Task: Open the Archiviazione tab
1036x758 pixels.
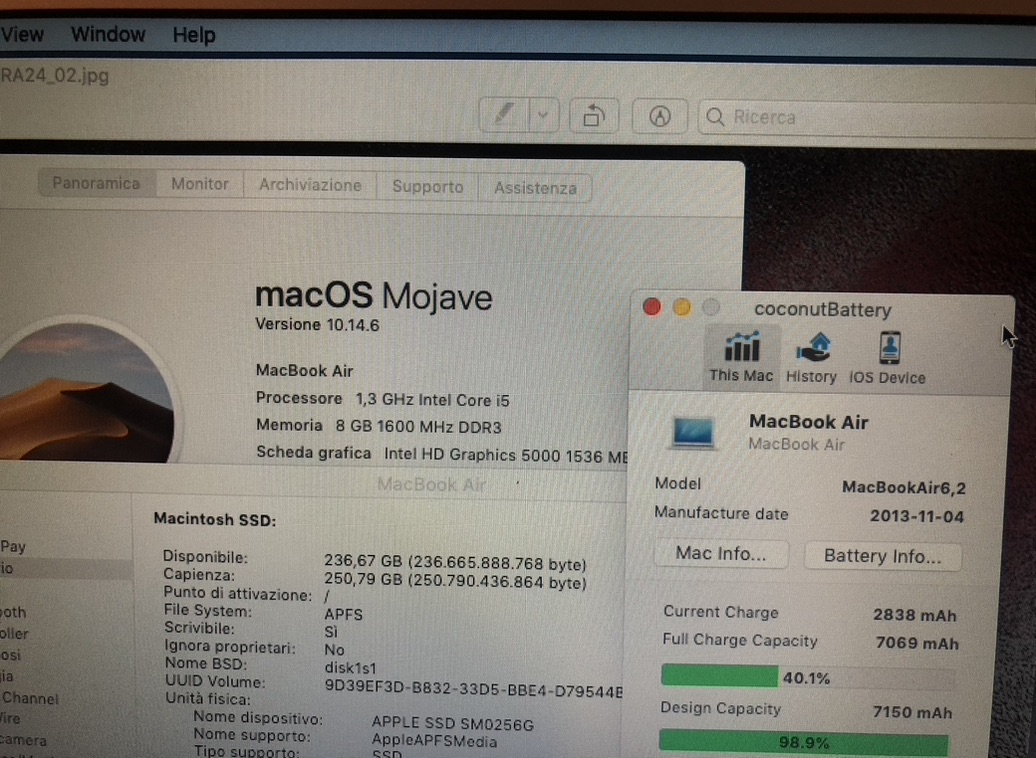Action: (x=310, y=185)
